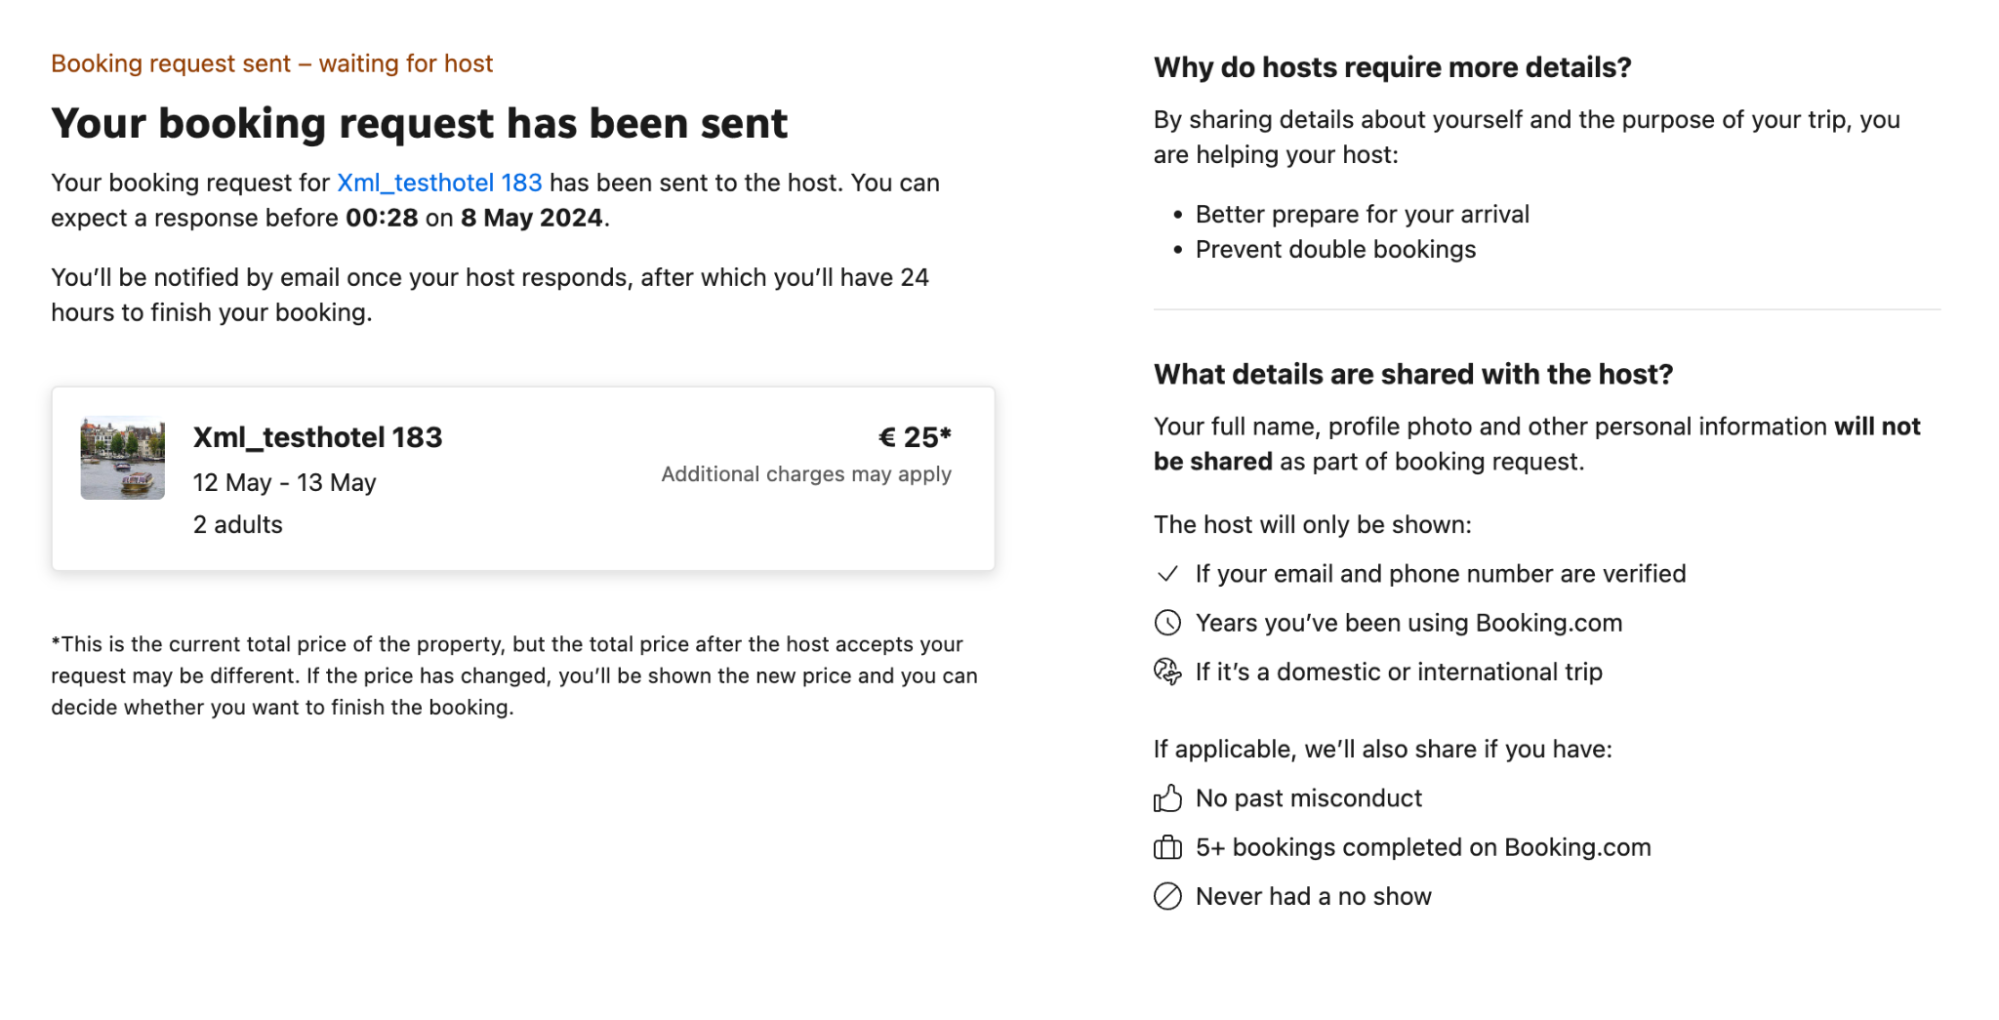Click 'Better prepare for your arrival' bullet
Screen dimensions: 1999x1020
[1363, 215]
